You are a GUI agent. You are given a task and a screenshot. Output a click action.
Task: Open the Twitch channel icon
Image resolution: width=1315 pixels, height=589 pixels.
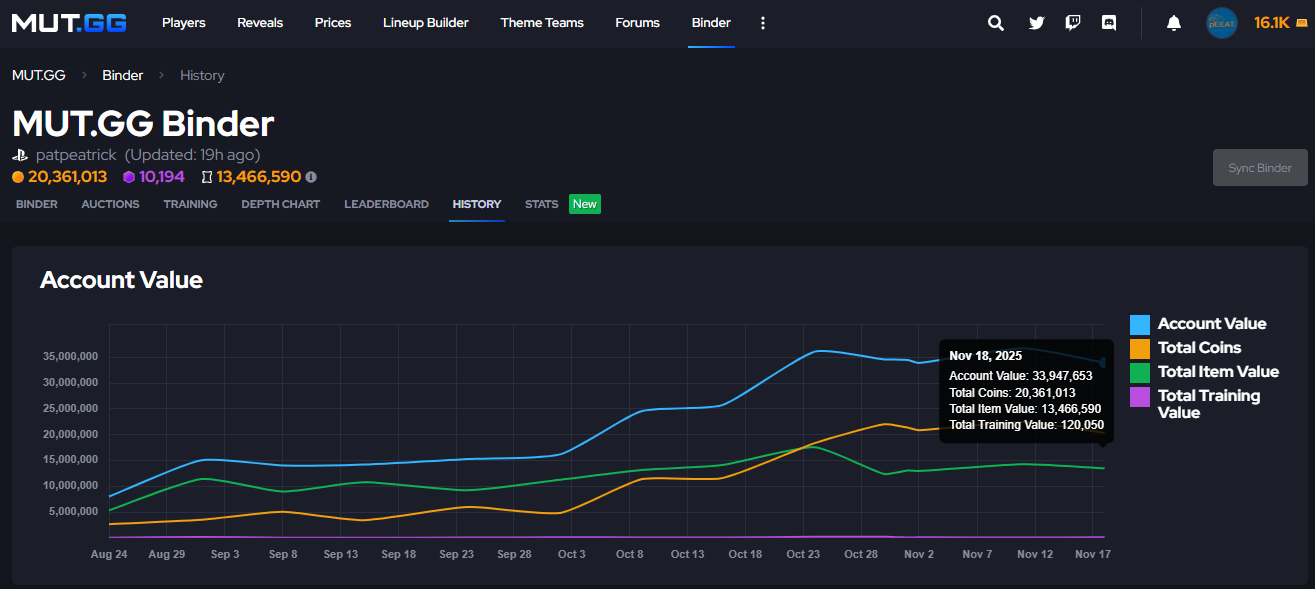click(1072, 23)
